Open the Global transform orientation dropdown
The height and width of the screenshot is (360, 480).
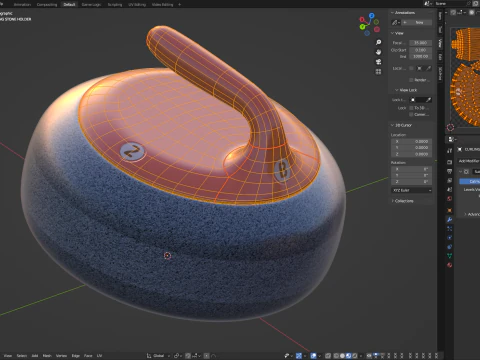pyautogui.click(x=158, y=356)
